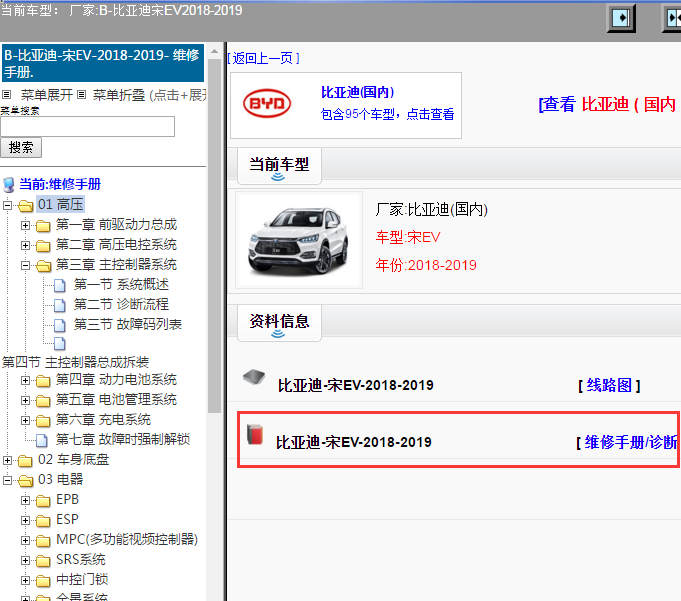This screenshot has width=681, height=601.
Task: Click the SRS系统 folder icon
Action: click(43, 560)
